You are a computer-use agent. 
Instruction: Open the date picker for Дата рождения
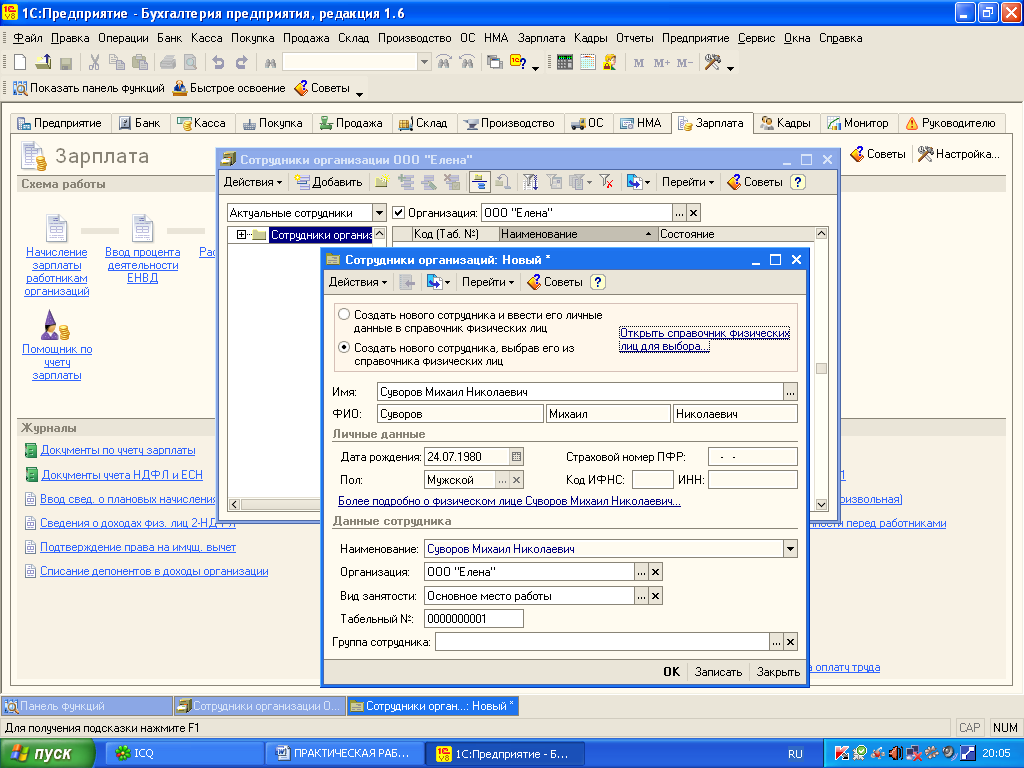[x=516, y=456]
